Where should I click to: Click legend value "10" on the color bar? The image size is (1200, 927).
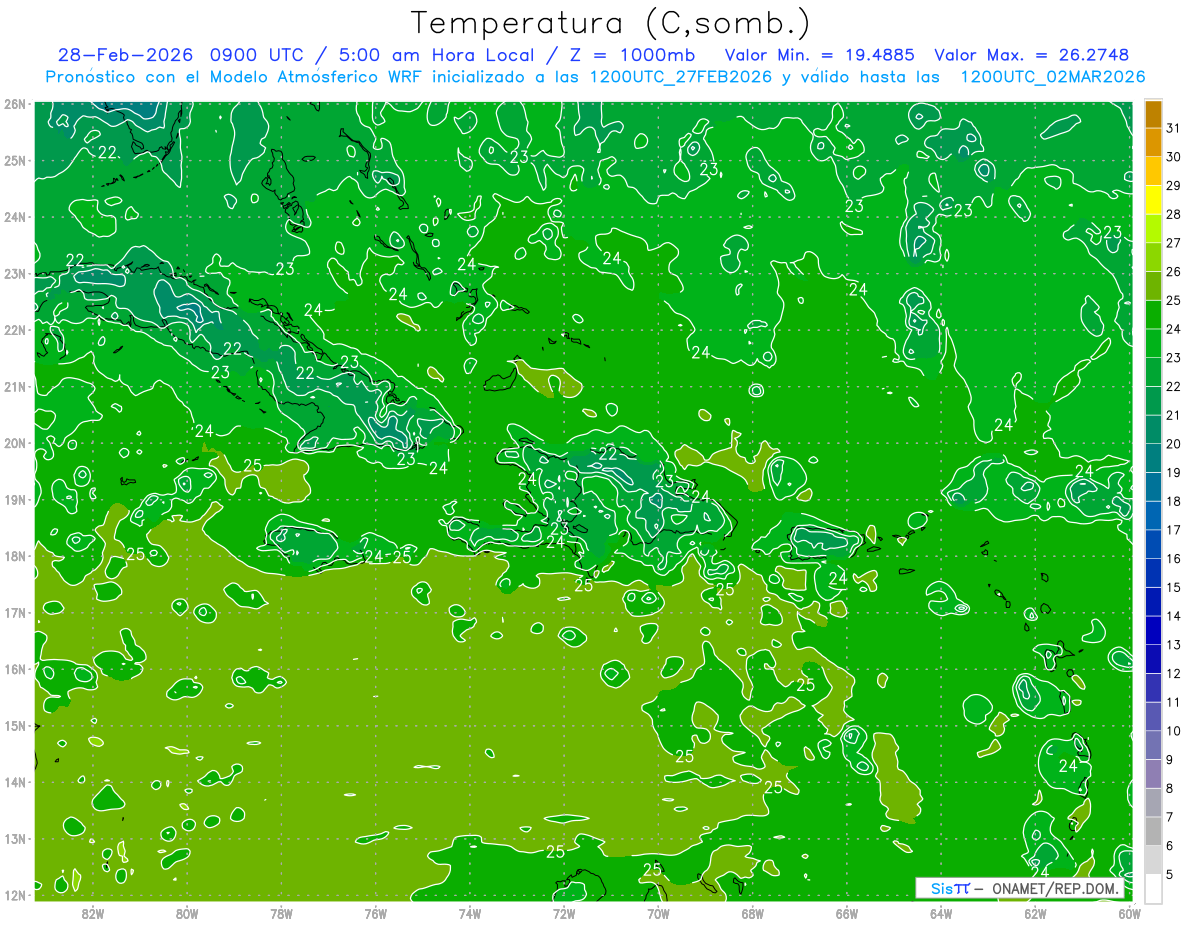(x=1174, y=731)
